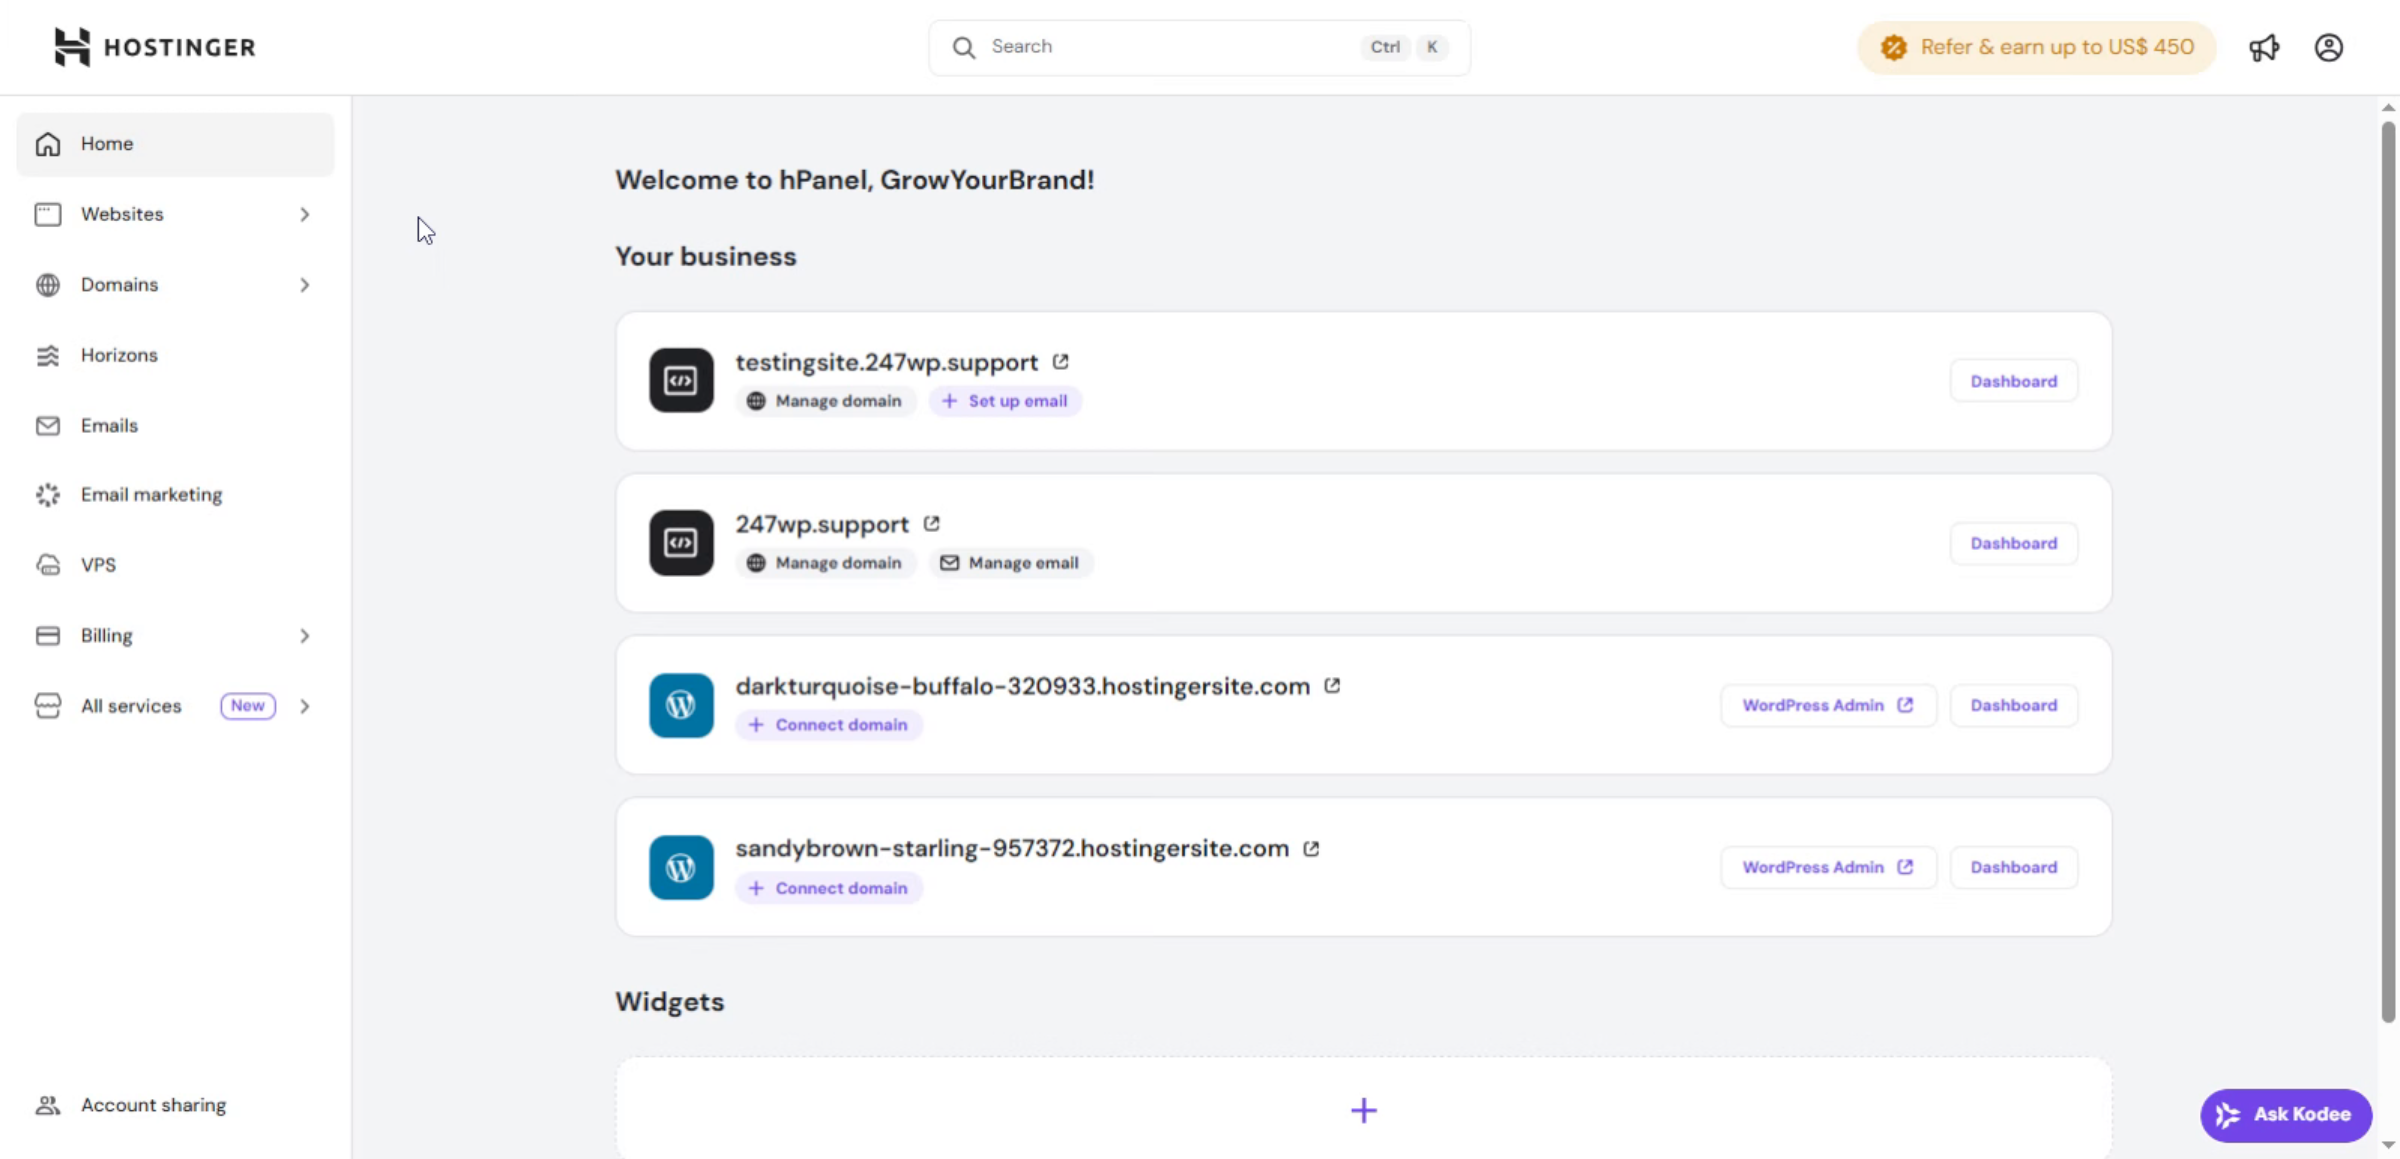
Task: Click the Horizons sidebar icon
Action: coord(47,355)
